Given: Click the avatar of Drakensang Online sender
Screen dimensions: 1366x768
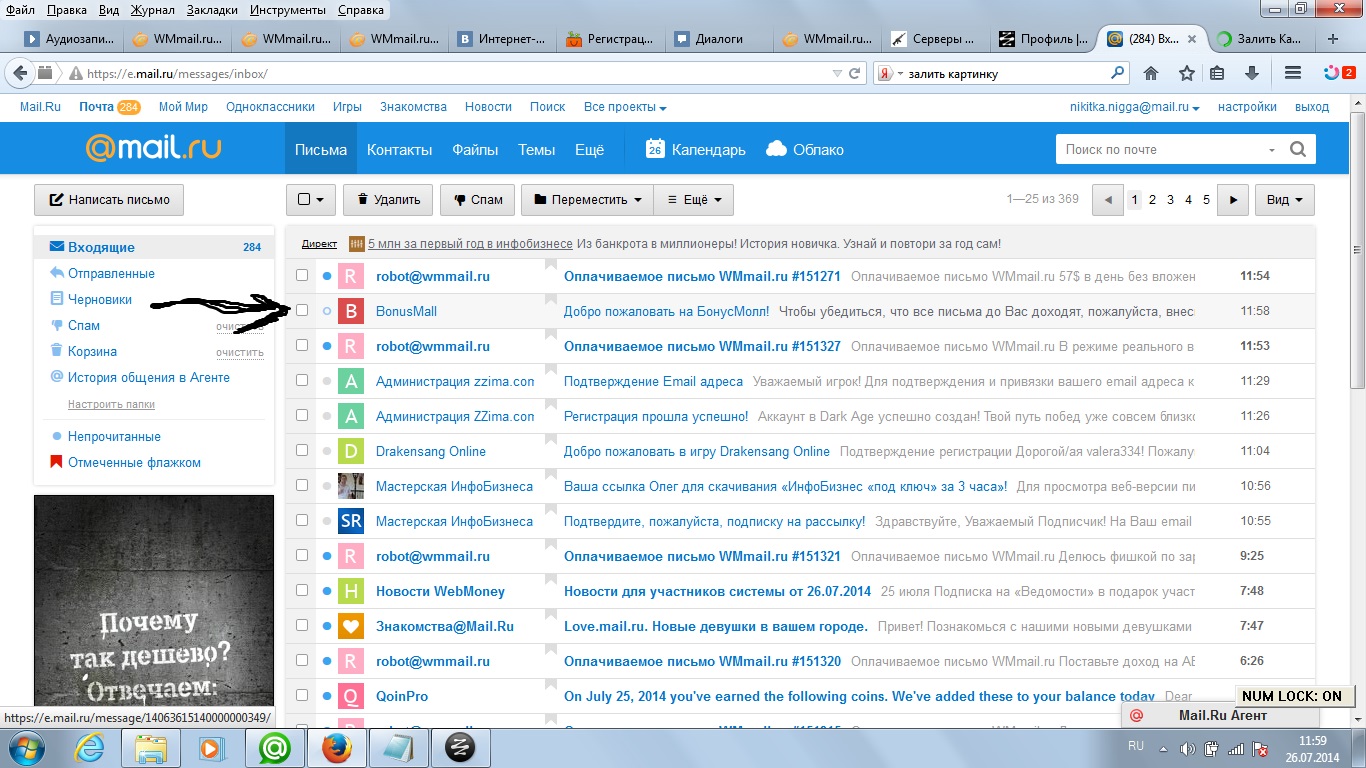Looking at the screenshot, I should coord(351,451).
